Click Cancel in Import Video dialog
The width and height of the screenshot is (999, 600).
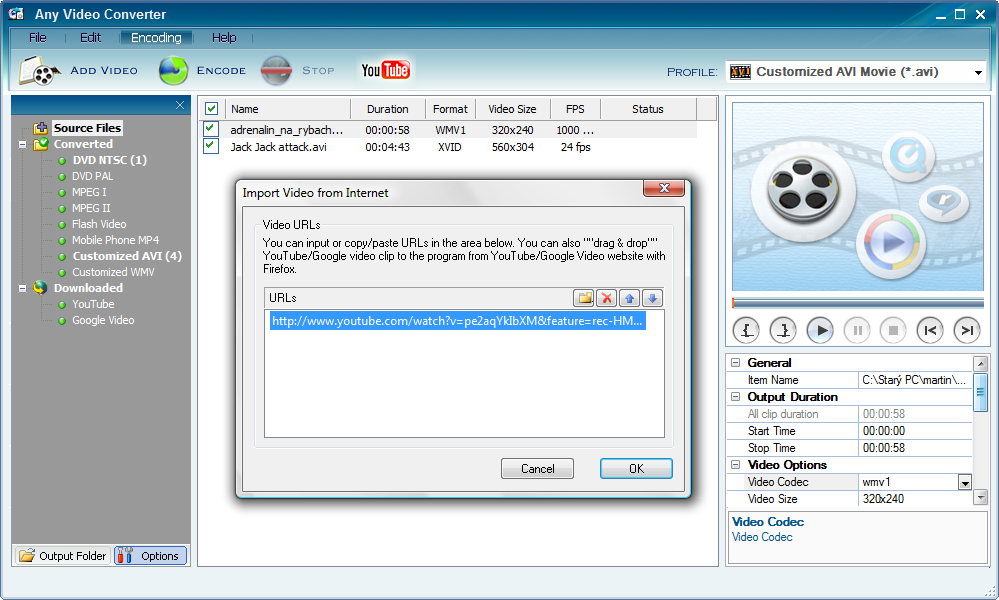(x=537, y=469)
